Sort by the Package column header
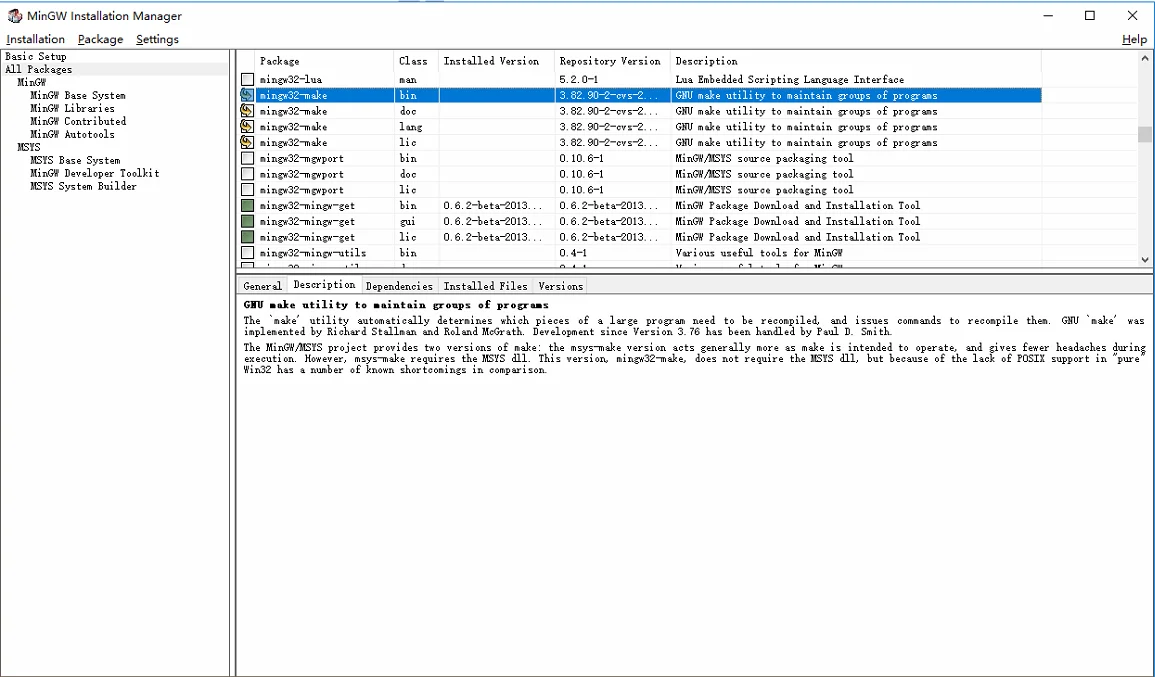 click(324, 61)
